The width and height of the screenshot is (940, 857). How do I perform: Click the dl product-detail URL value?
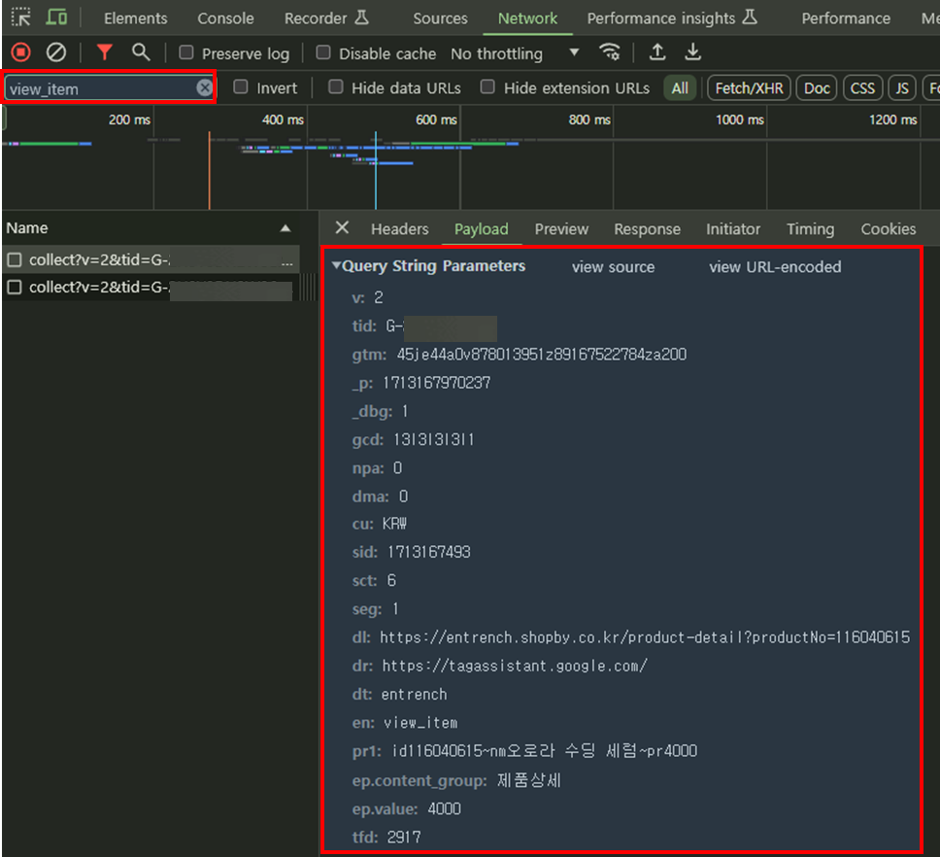click(645, 637)
